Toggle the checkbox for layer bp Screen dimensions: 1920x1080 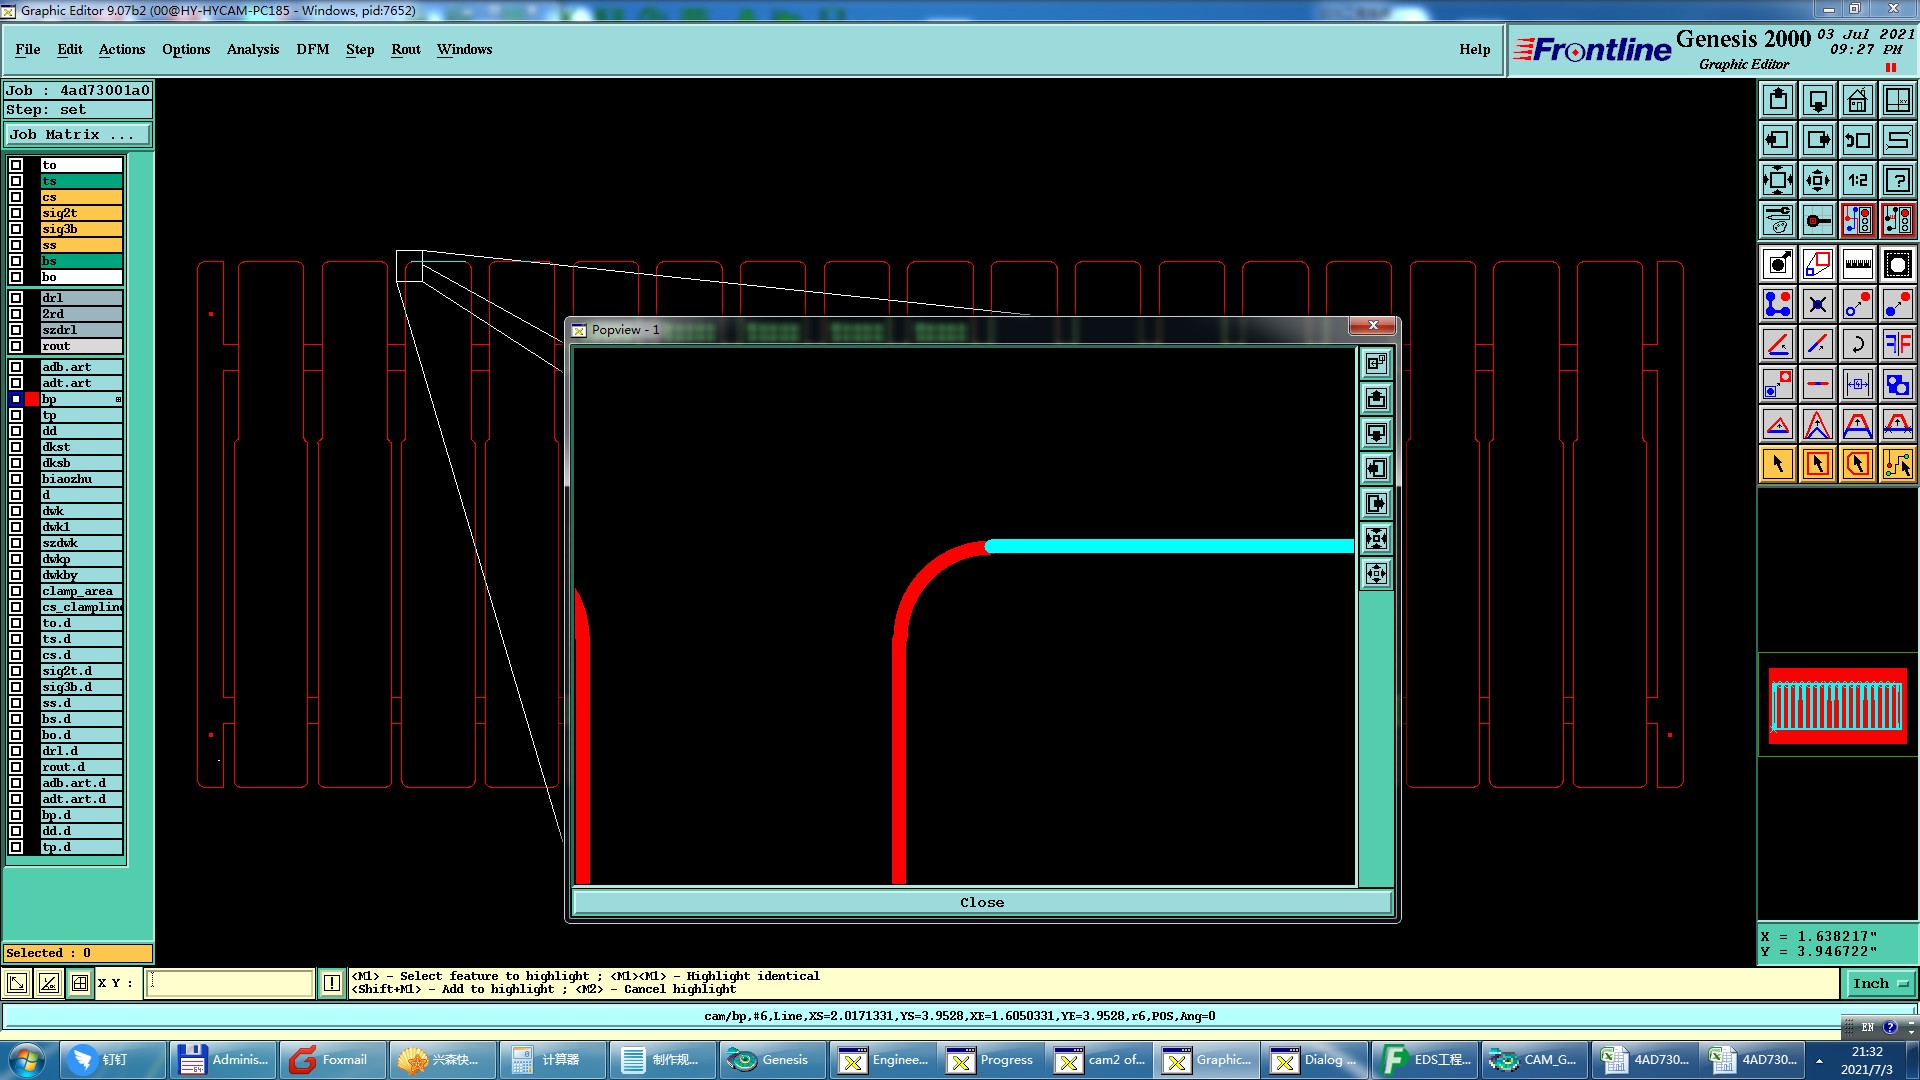coord(16,399)
